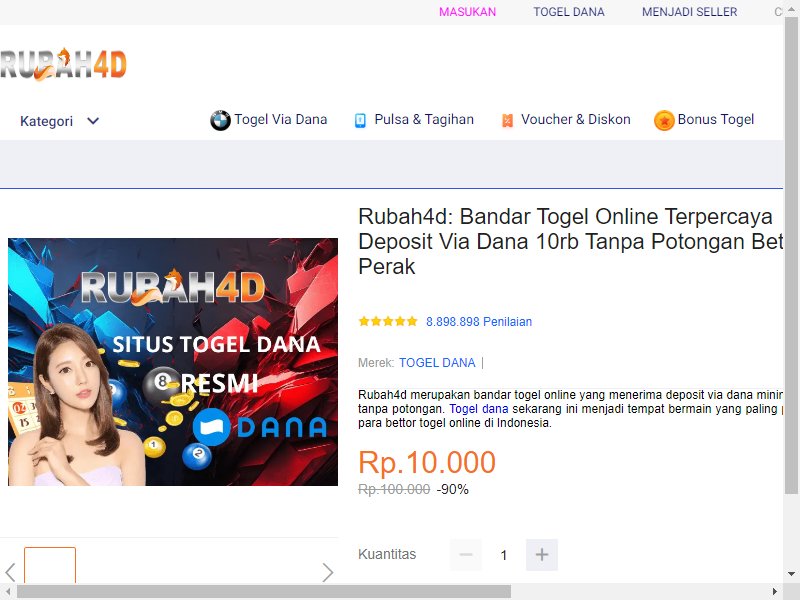
Task: Open TOGEL DANA in top bar
Action: pyautogui.click(x=569, y=12)
